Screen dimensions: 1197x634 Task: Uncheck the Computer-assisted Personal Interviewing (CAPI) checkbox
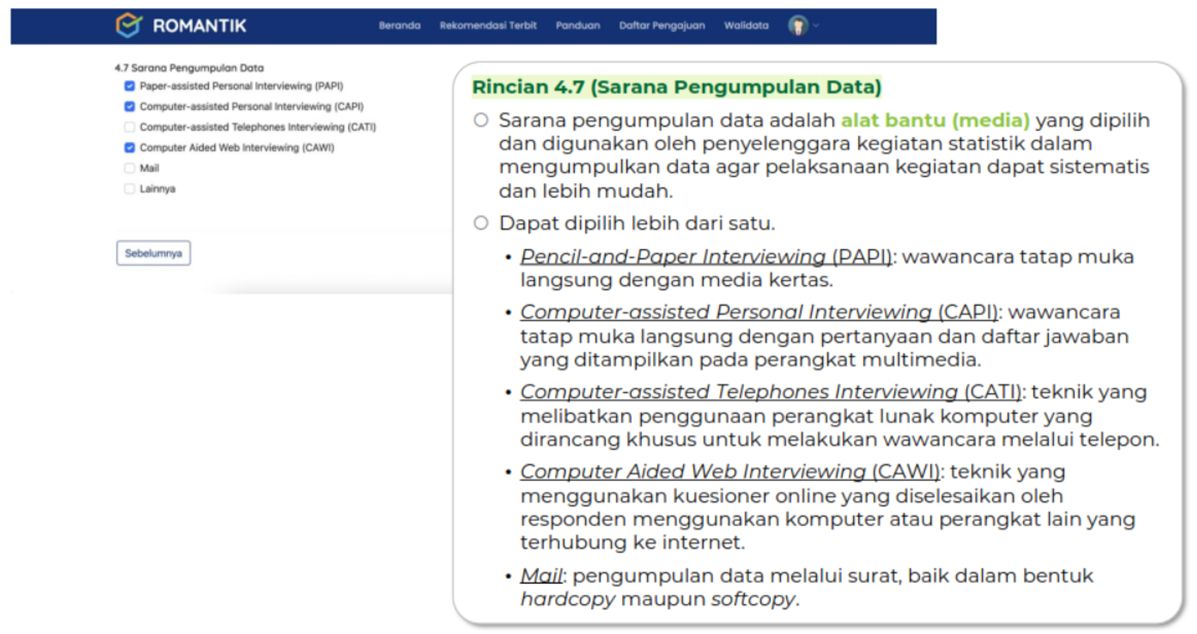130,106
